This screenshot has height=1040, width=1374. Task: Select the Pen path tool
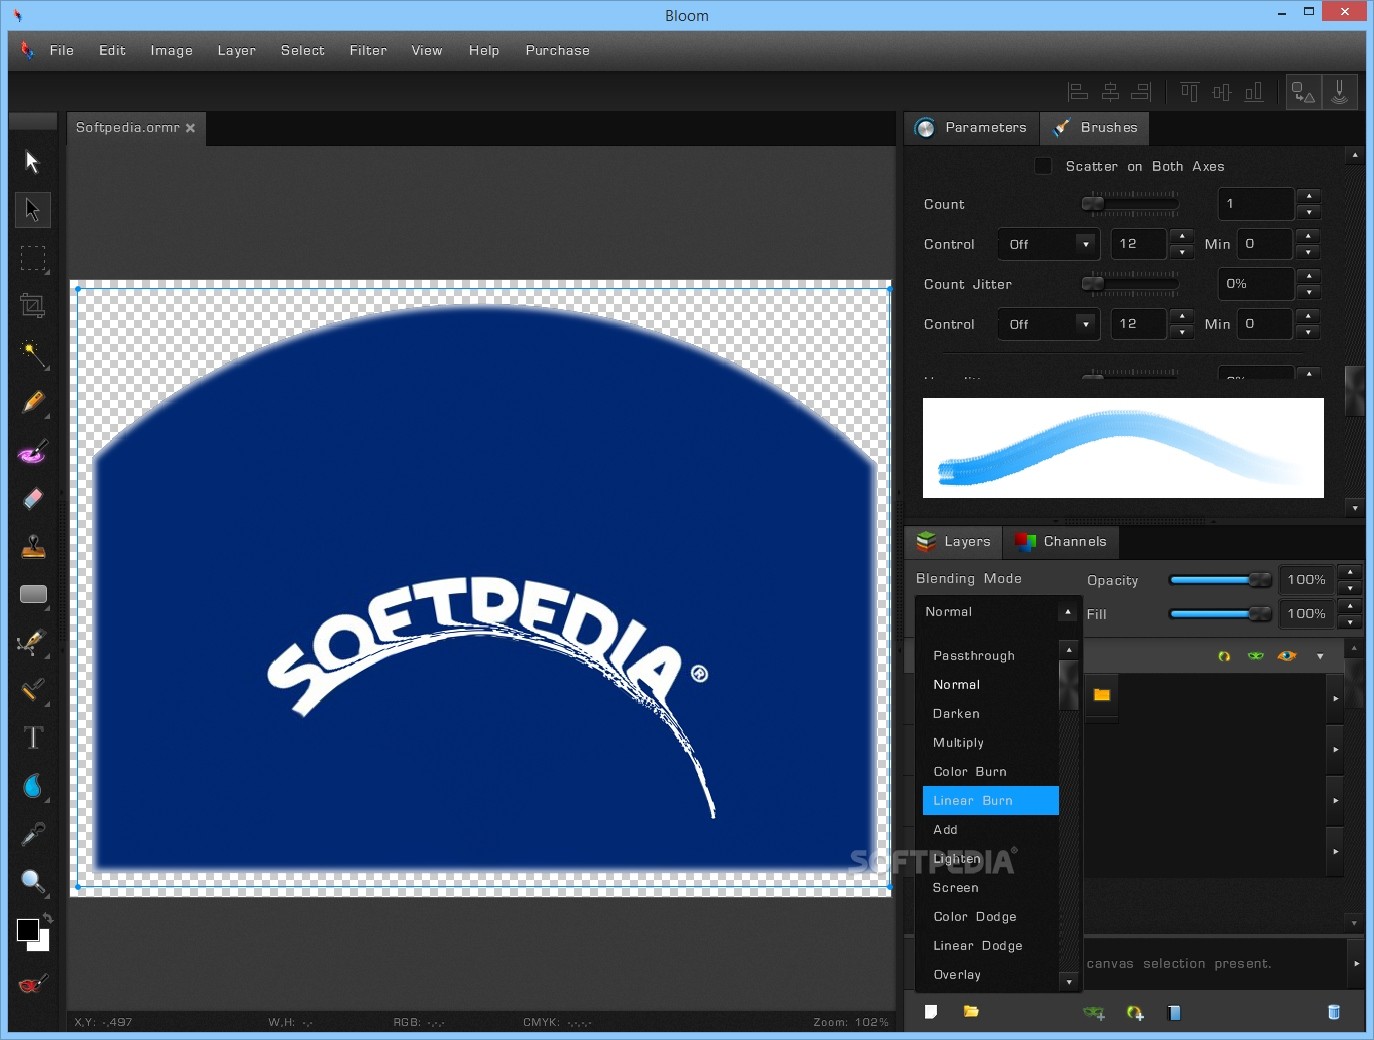point(32,643)
